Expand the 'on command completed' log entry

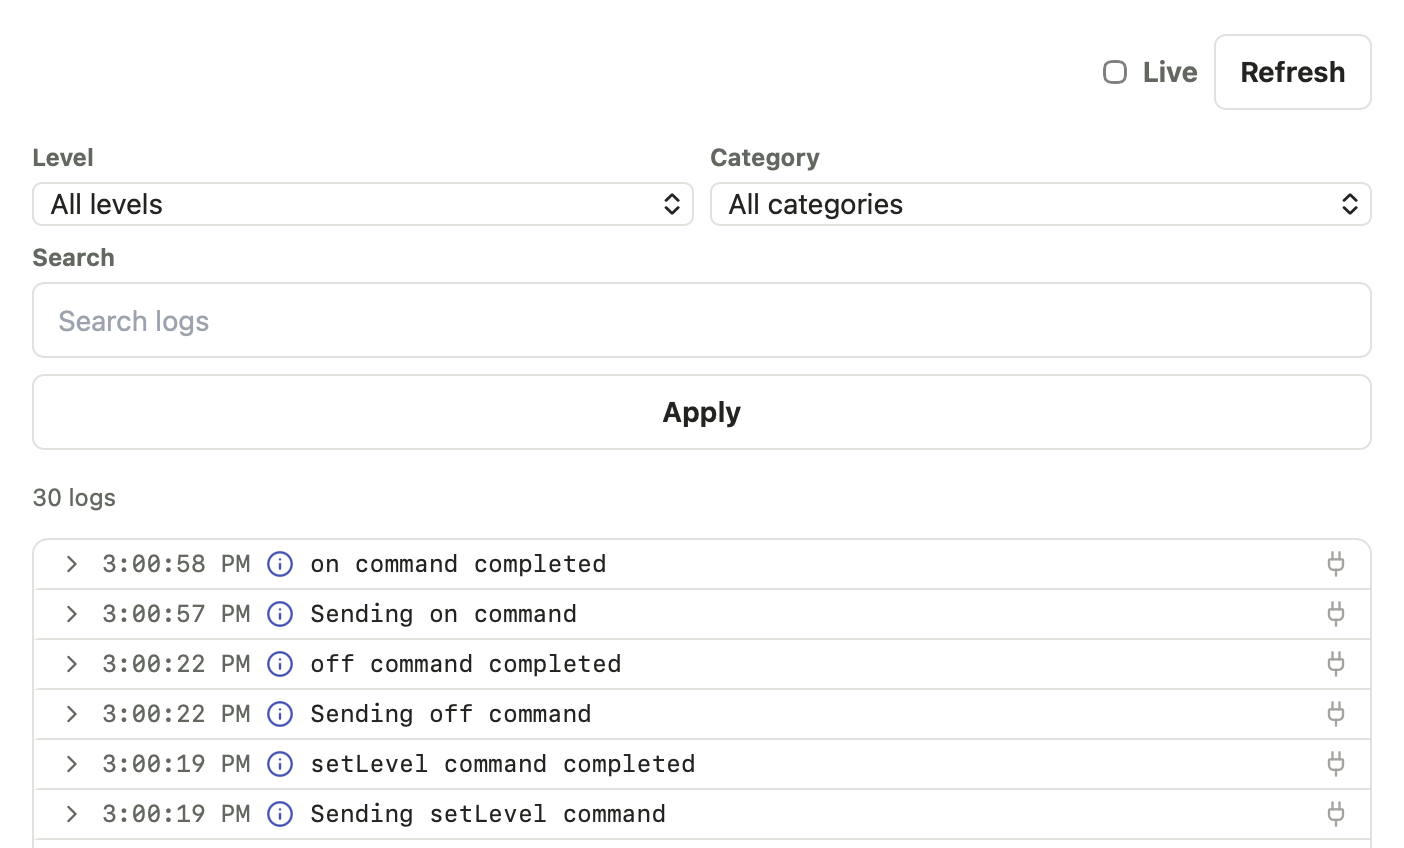click(x=72, y=564)
